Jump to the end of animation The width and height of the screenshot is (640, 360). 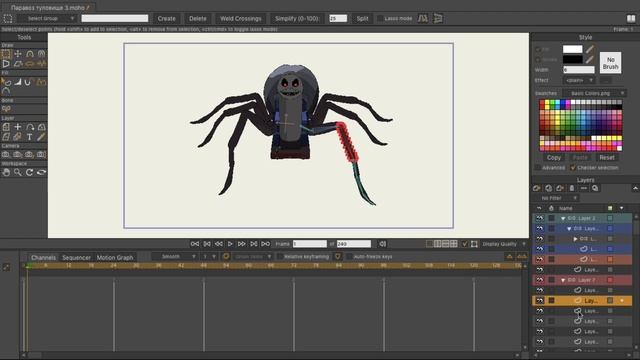(265, 244)
